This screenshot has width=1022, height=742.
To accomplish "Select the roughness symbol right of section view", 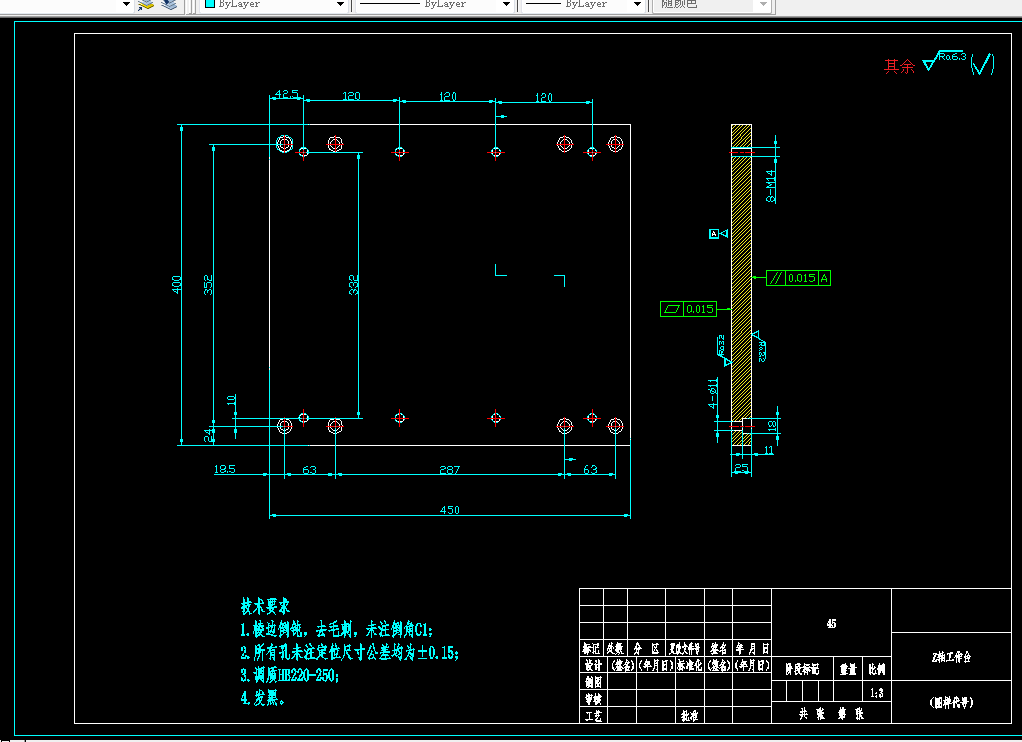I will click(x=759, y=346).
